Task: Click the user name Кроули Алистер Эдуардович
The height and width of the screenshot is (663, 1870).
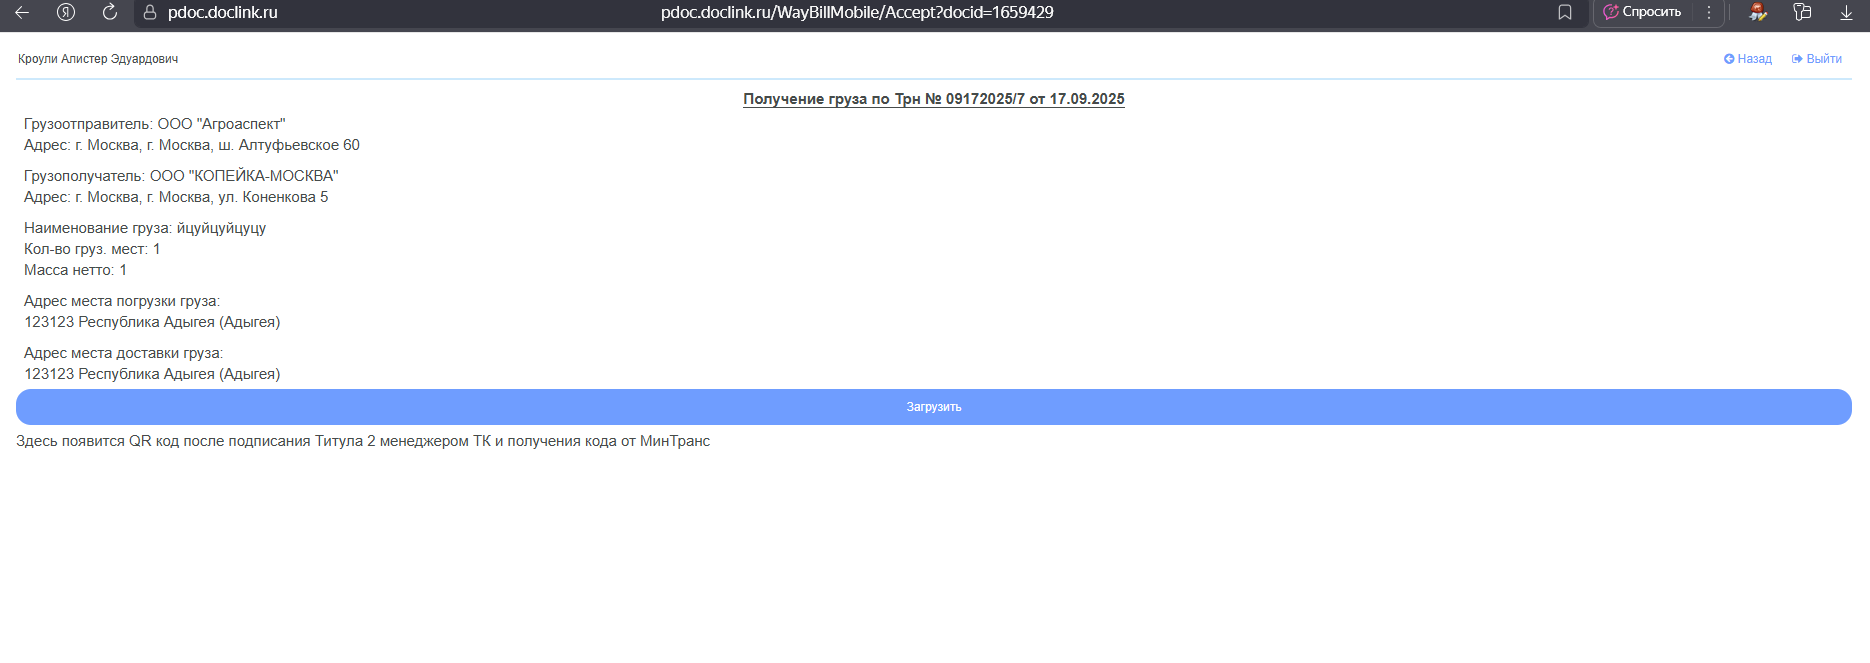Action: coord(98,59)
